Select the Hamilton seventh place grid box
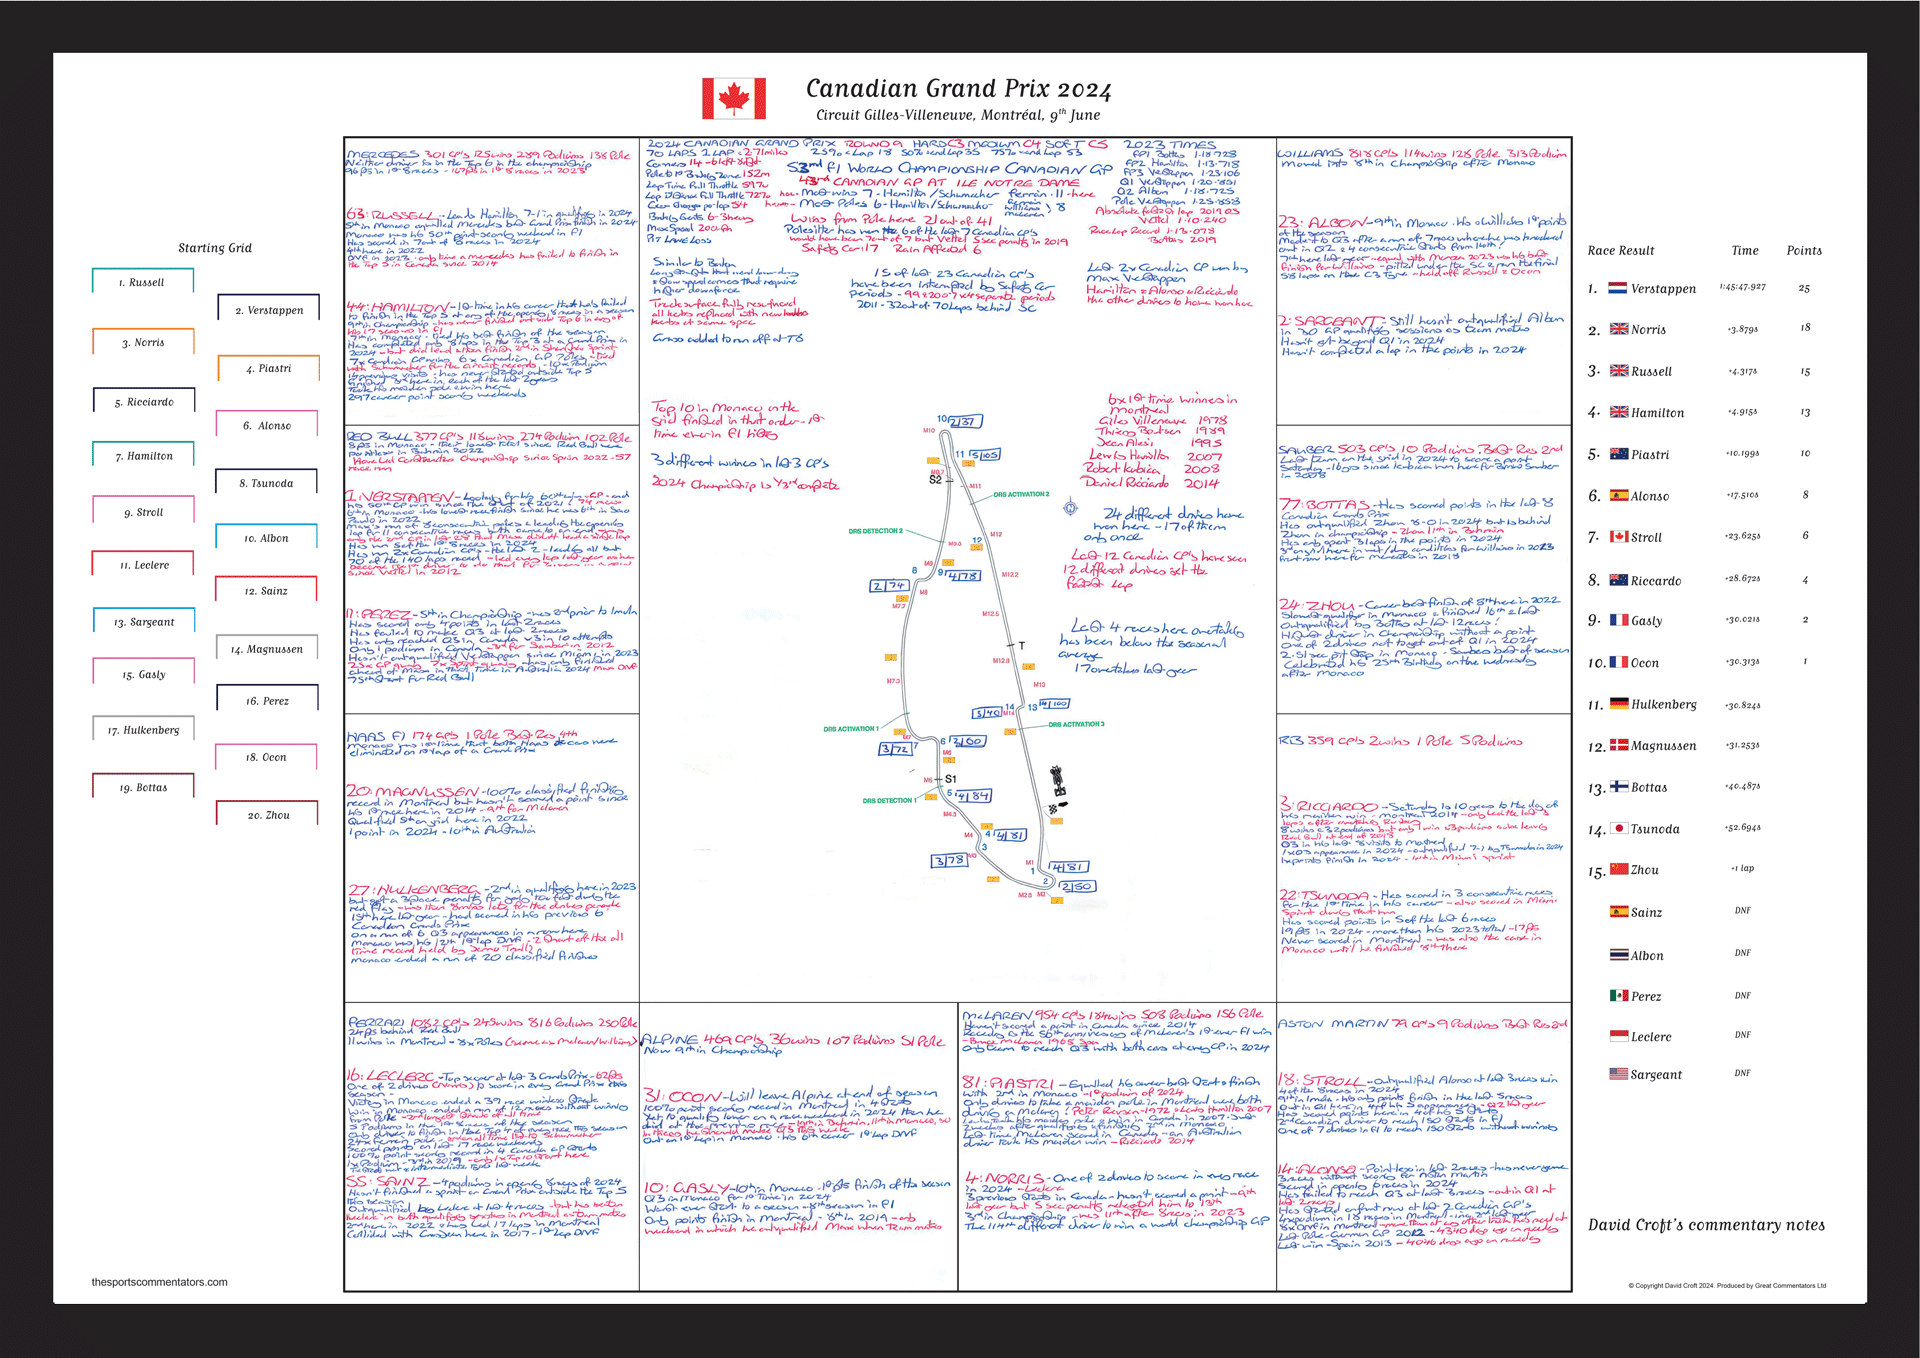1920x1358 pixels. tap(143, 456)
